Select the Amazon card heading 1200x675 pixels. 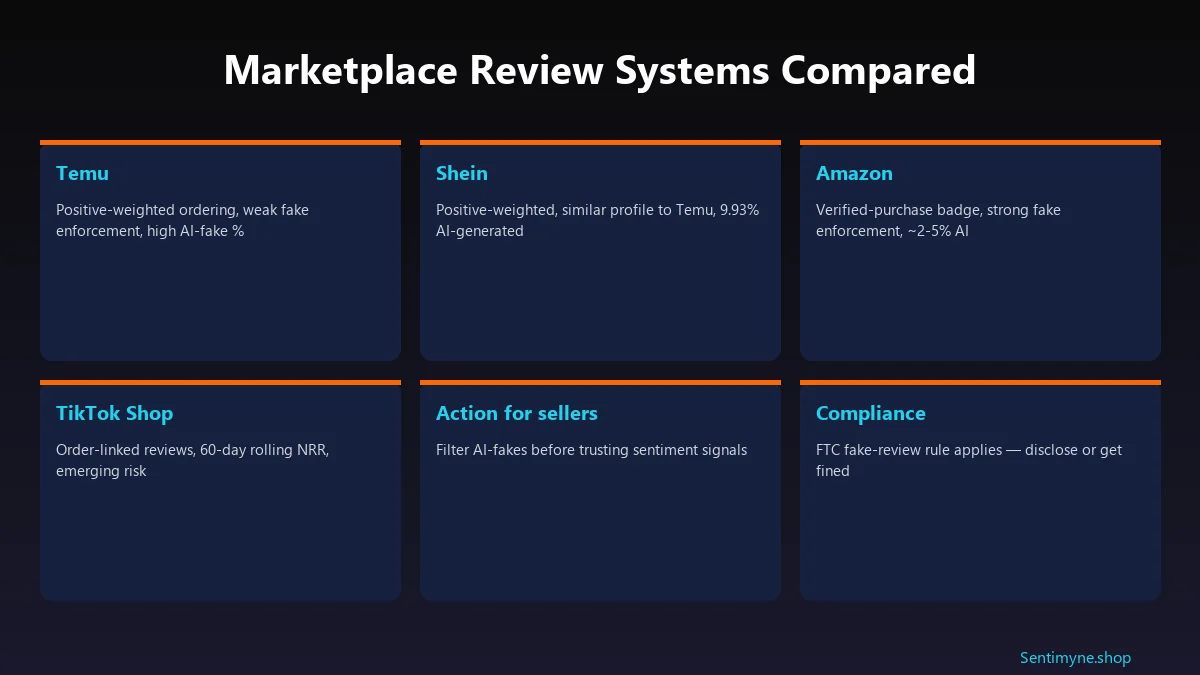pyautogui.click(x=854, y=173)
